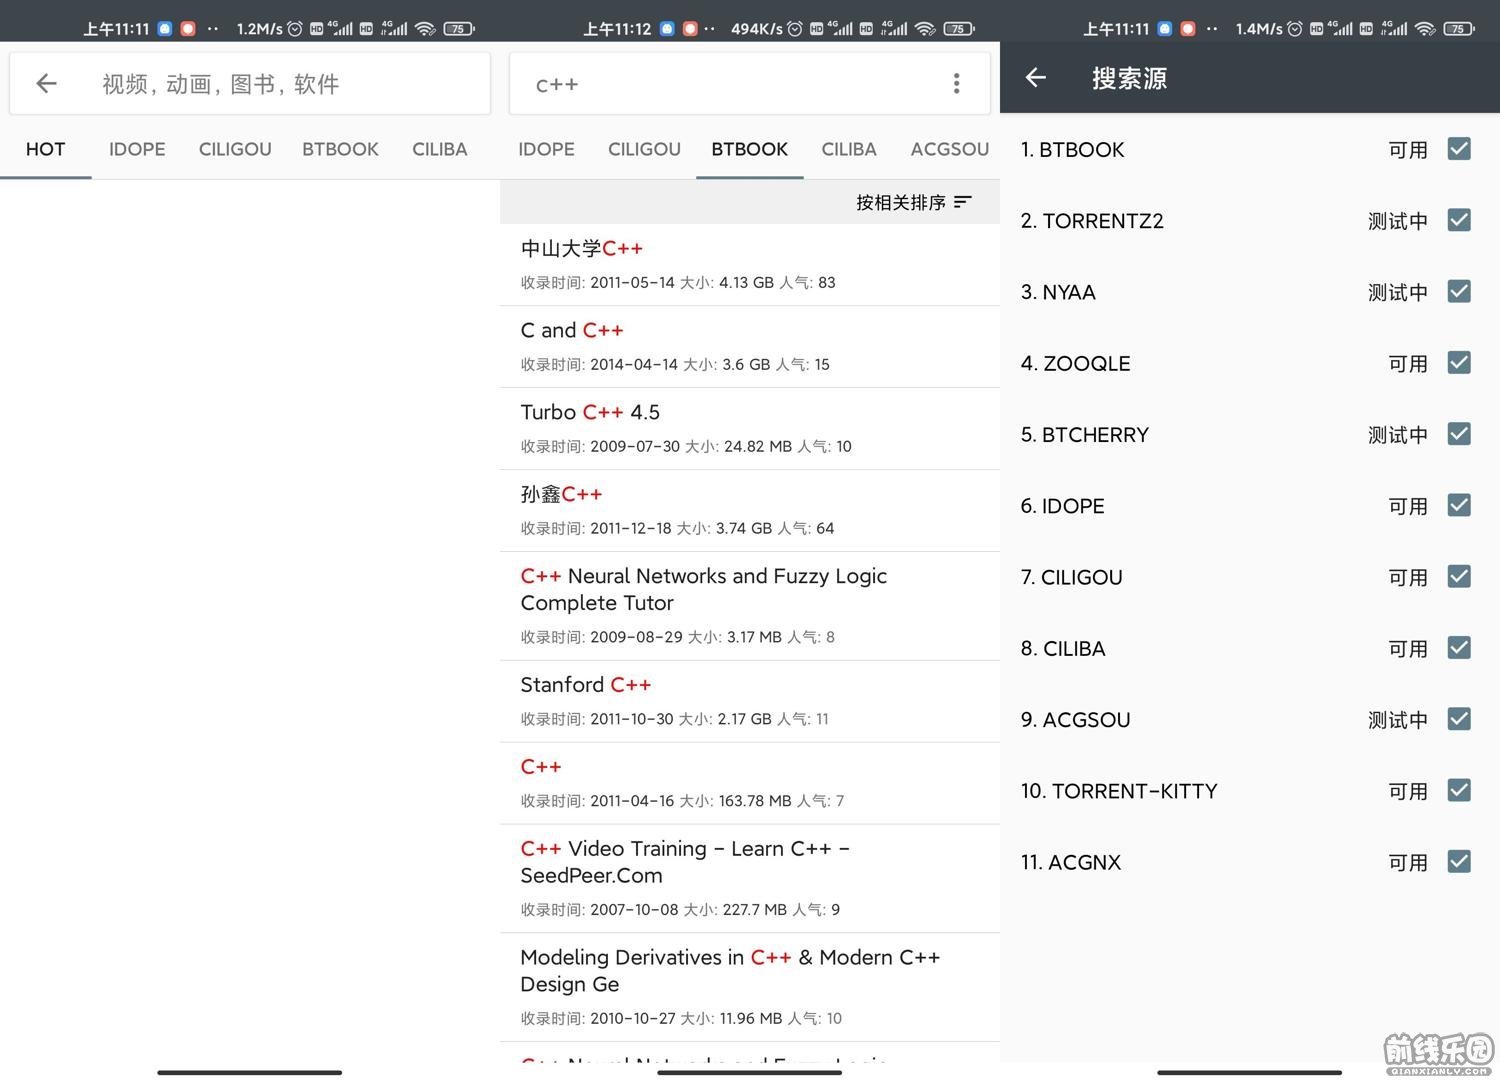Tap the 4. ZOOQLE source name
The image size is (1500, 1083).
[1075, 363]
